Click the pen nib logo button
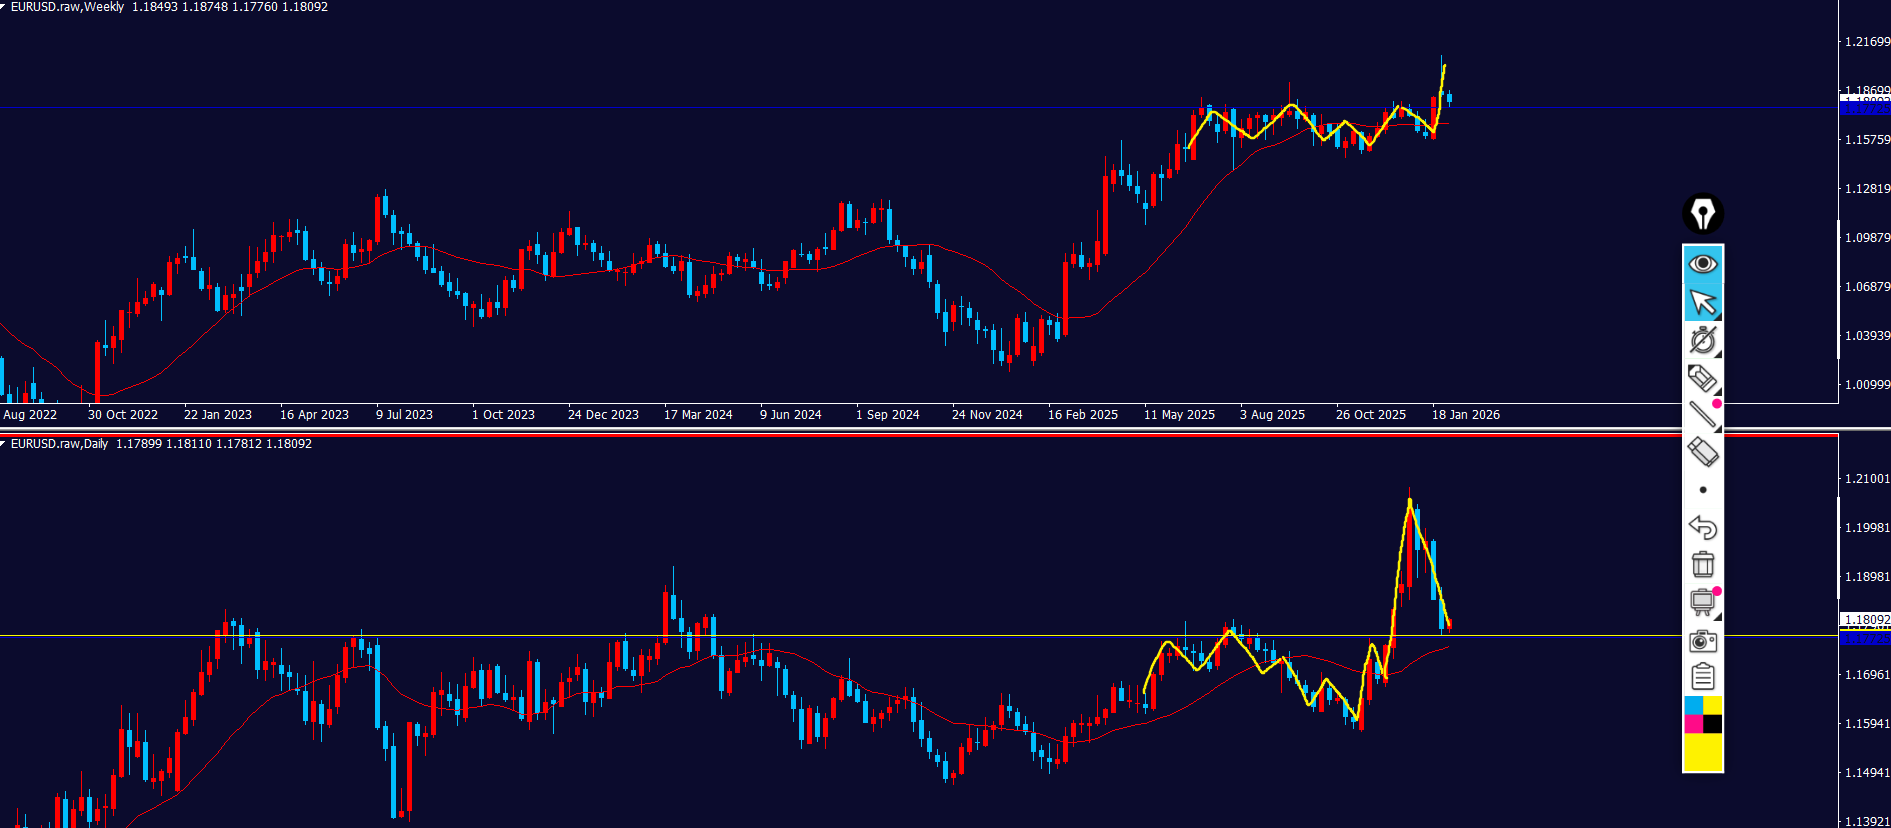 [x=1702, y=213]
